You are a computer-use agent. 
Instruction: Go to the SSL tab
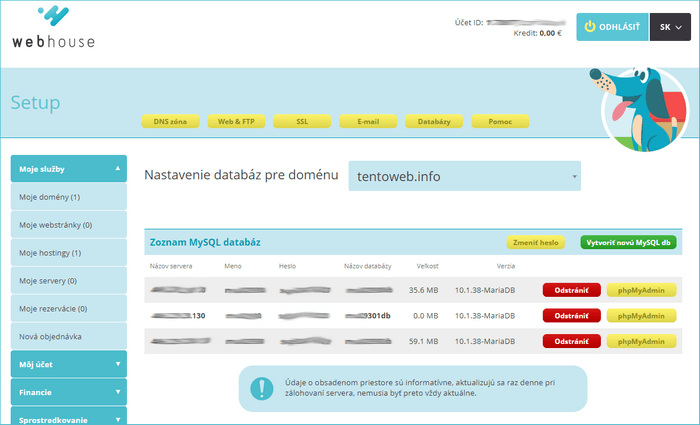pos(302,122)
